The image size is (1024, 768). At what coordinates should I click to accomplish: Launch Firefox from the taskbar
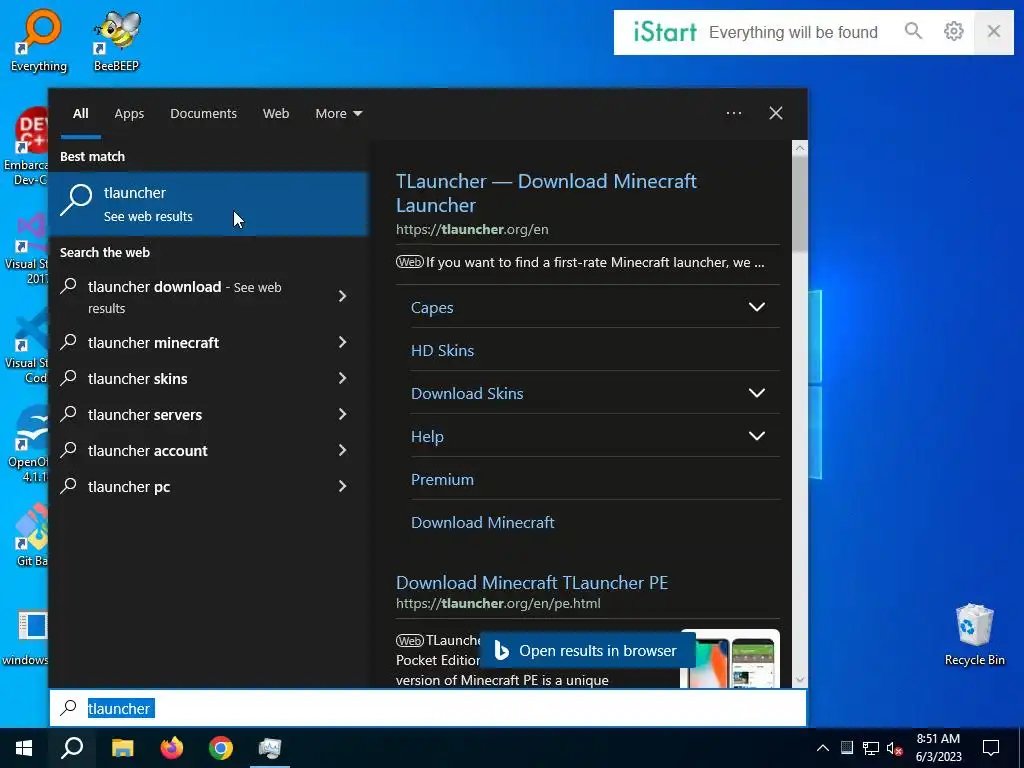tap(172, 748)
